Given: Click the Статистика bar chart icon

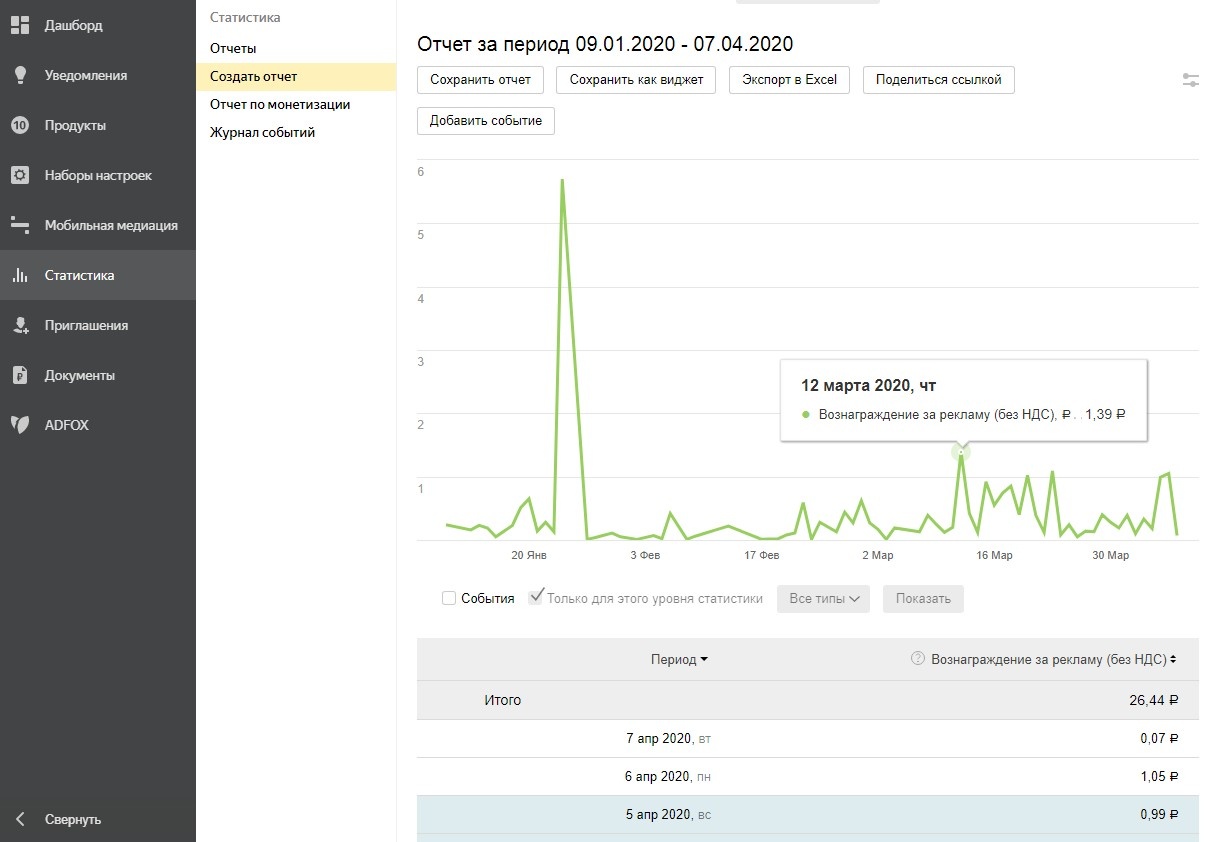Looking at the screenshot, I should coord(20,275).
